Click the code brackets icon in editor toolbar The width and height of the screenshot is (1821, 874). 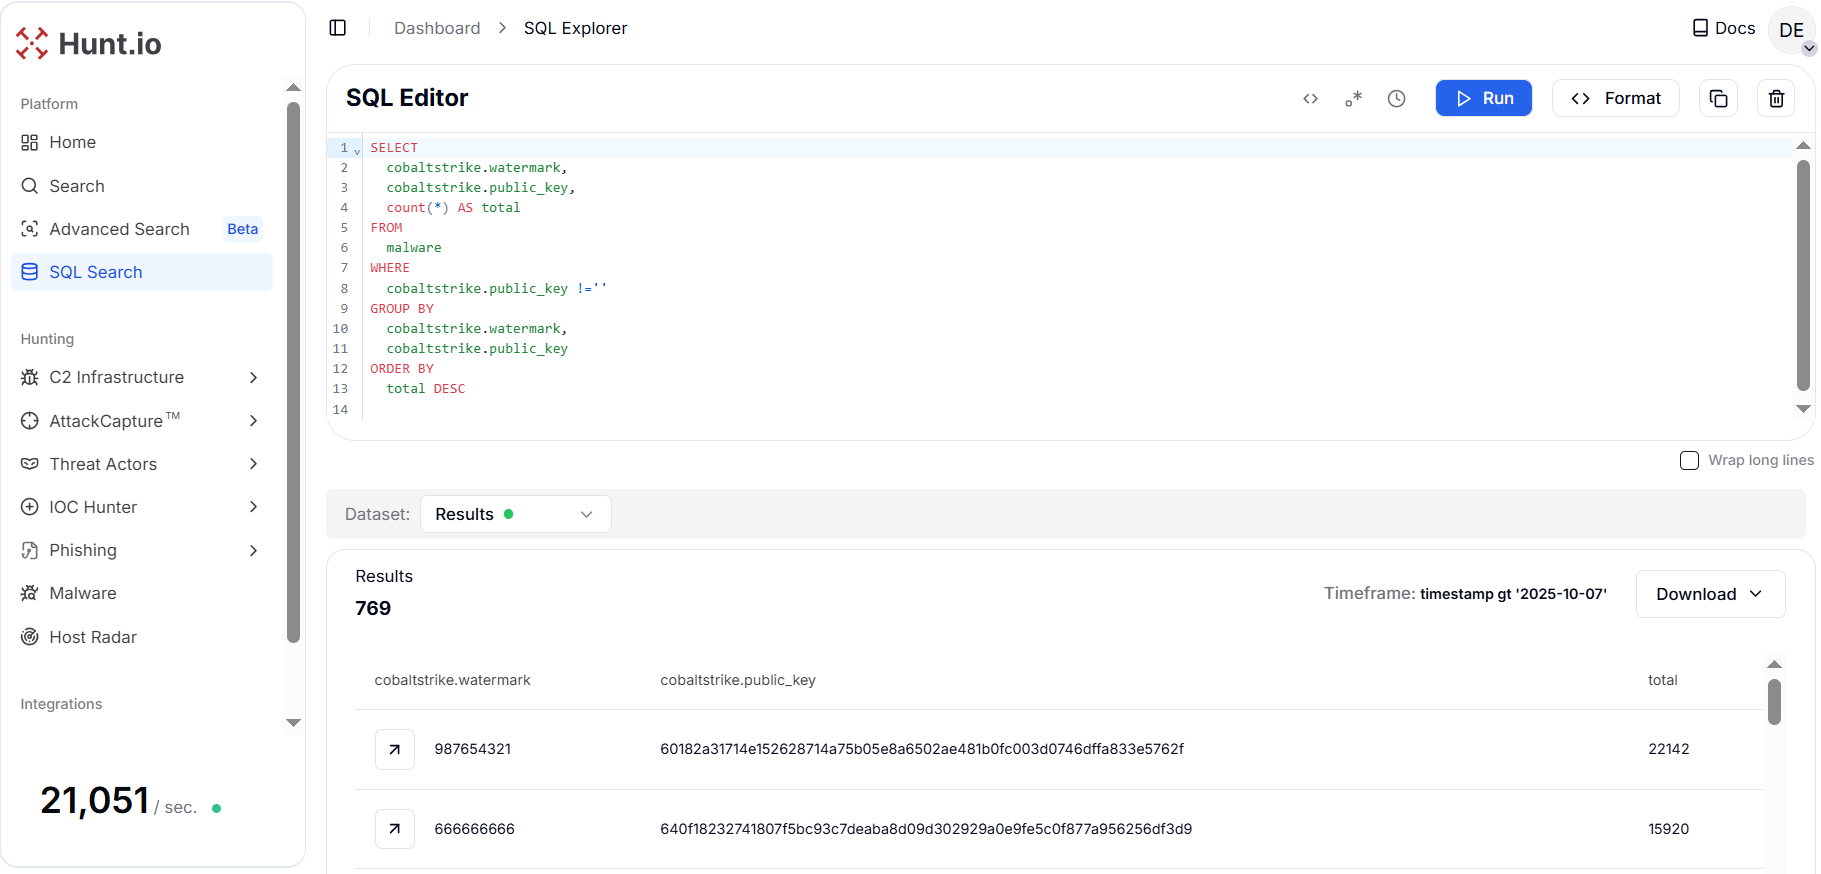point(1310,98)
